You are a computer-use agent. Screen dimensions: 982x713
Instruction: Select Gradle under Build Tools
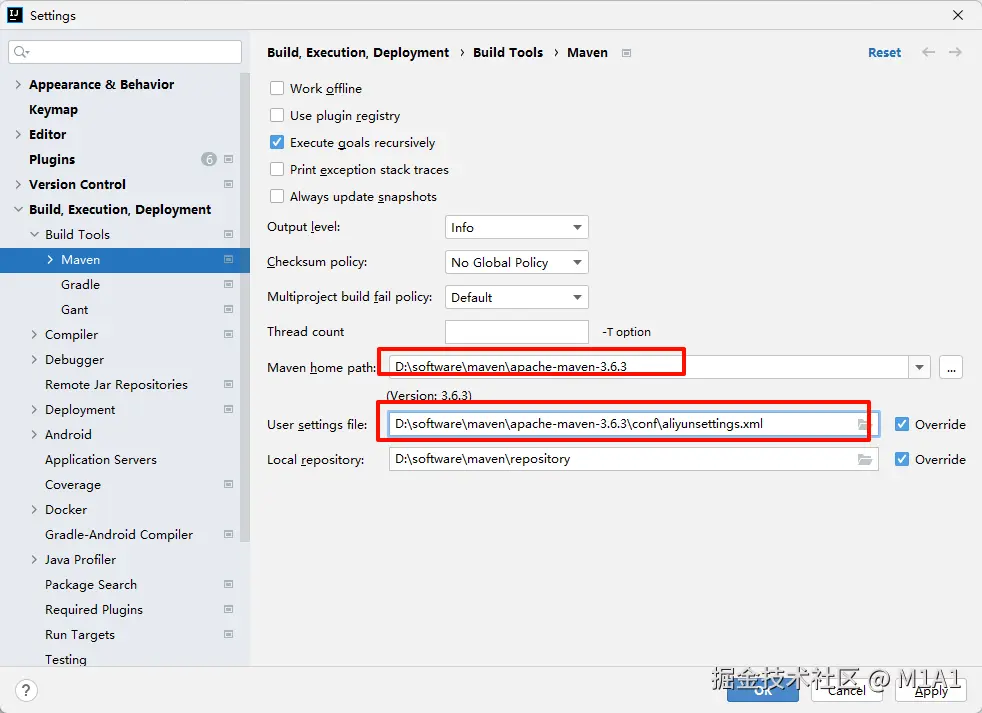pos(80,284)
